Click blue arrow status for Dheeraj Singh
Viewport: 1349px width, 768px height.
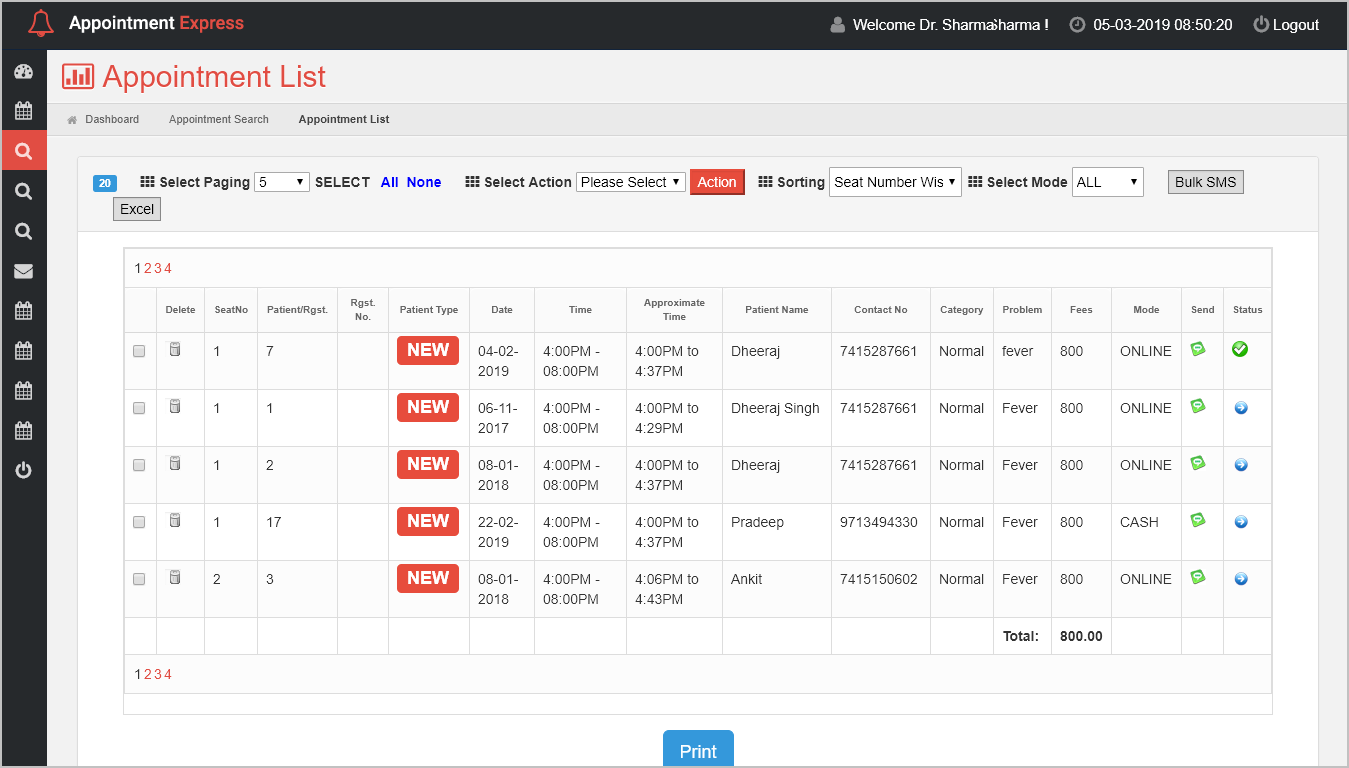(x=1241, y=408)
